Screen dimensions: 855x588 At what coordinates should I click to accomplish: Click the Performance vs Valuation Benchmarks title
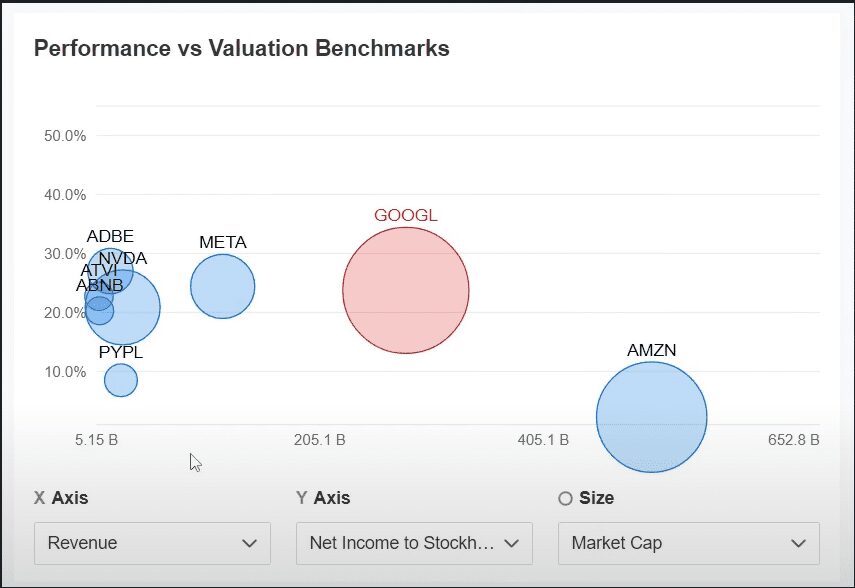pos(241,48)
